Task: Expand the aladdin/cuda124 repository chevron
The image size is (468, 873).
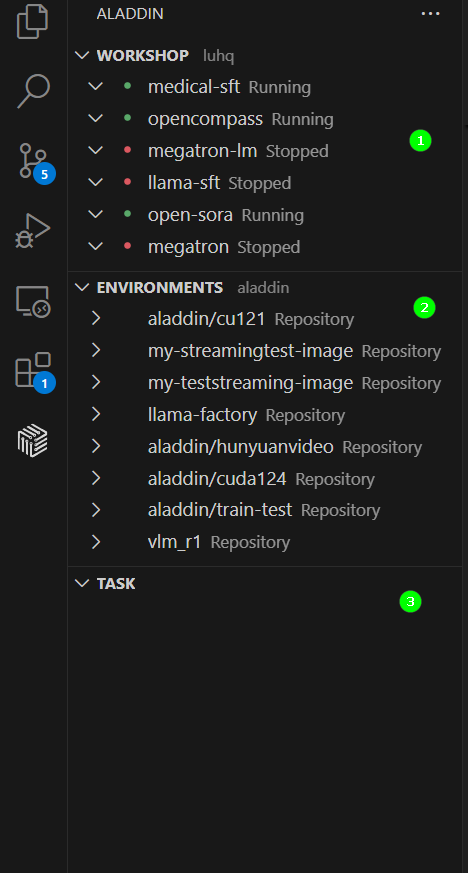Action: click(x=96, y=478)
